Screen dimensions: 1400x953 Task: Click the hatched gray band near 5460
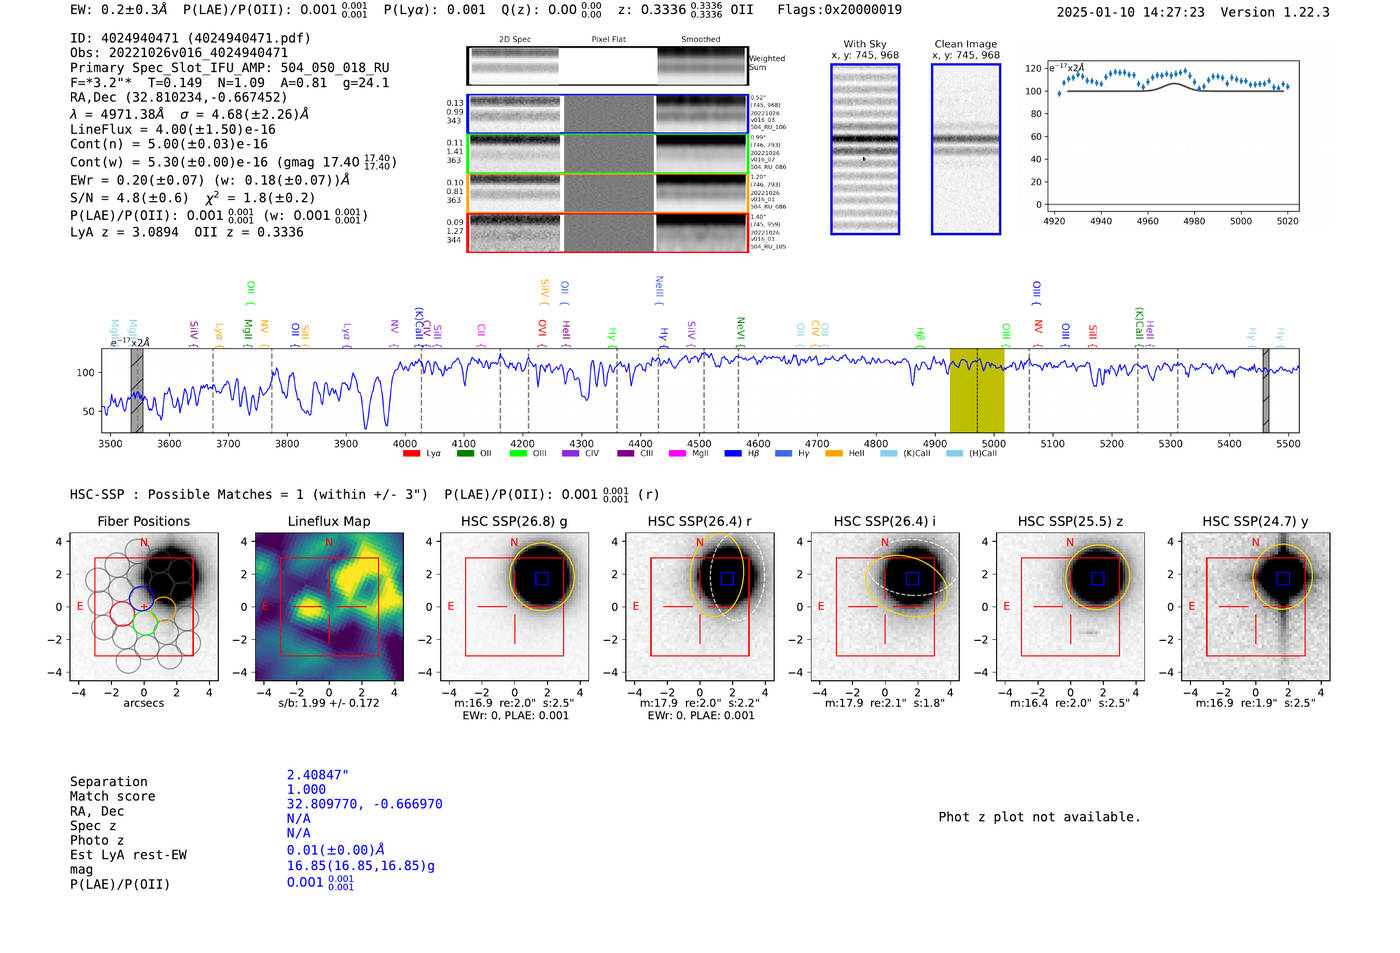1266,390
